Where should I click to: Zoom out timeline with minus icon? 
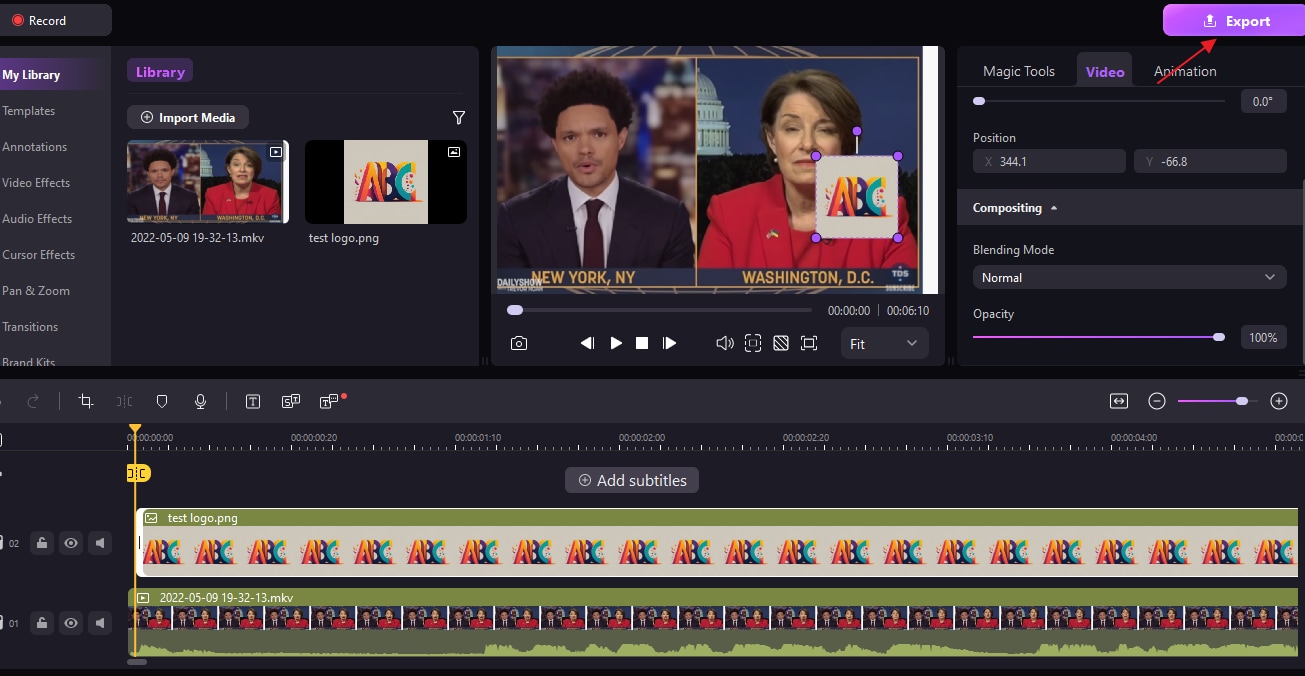[x=1157, y=401]
